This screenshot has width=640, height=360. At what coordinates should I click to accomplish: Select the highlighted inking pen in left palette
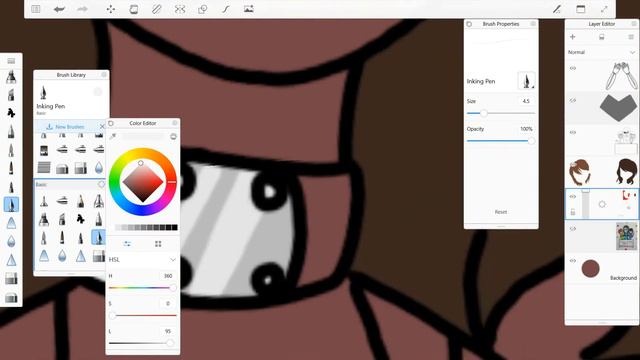click(x=11, y=204)
